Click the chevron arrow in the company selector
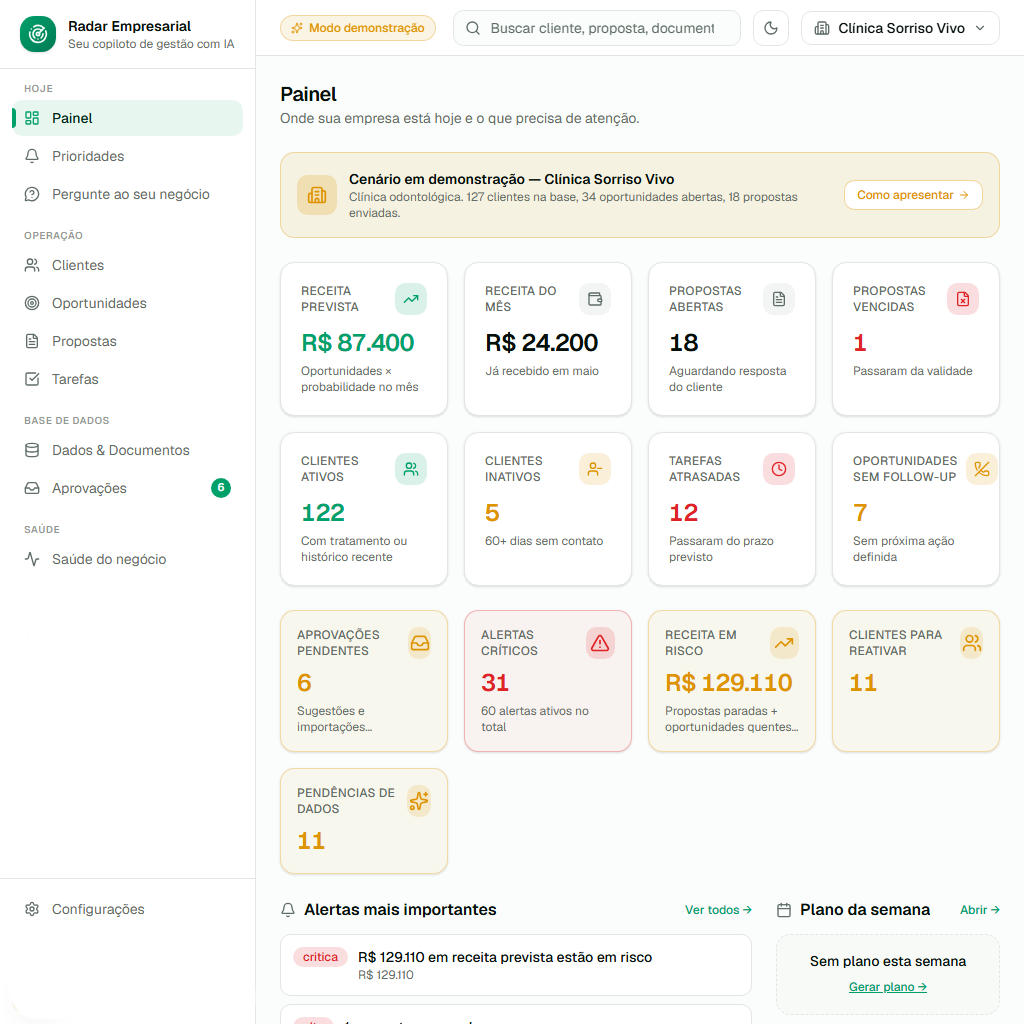1024x1024 pixels. coord(980,28)
